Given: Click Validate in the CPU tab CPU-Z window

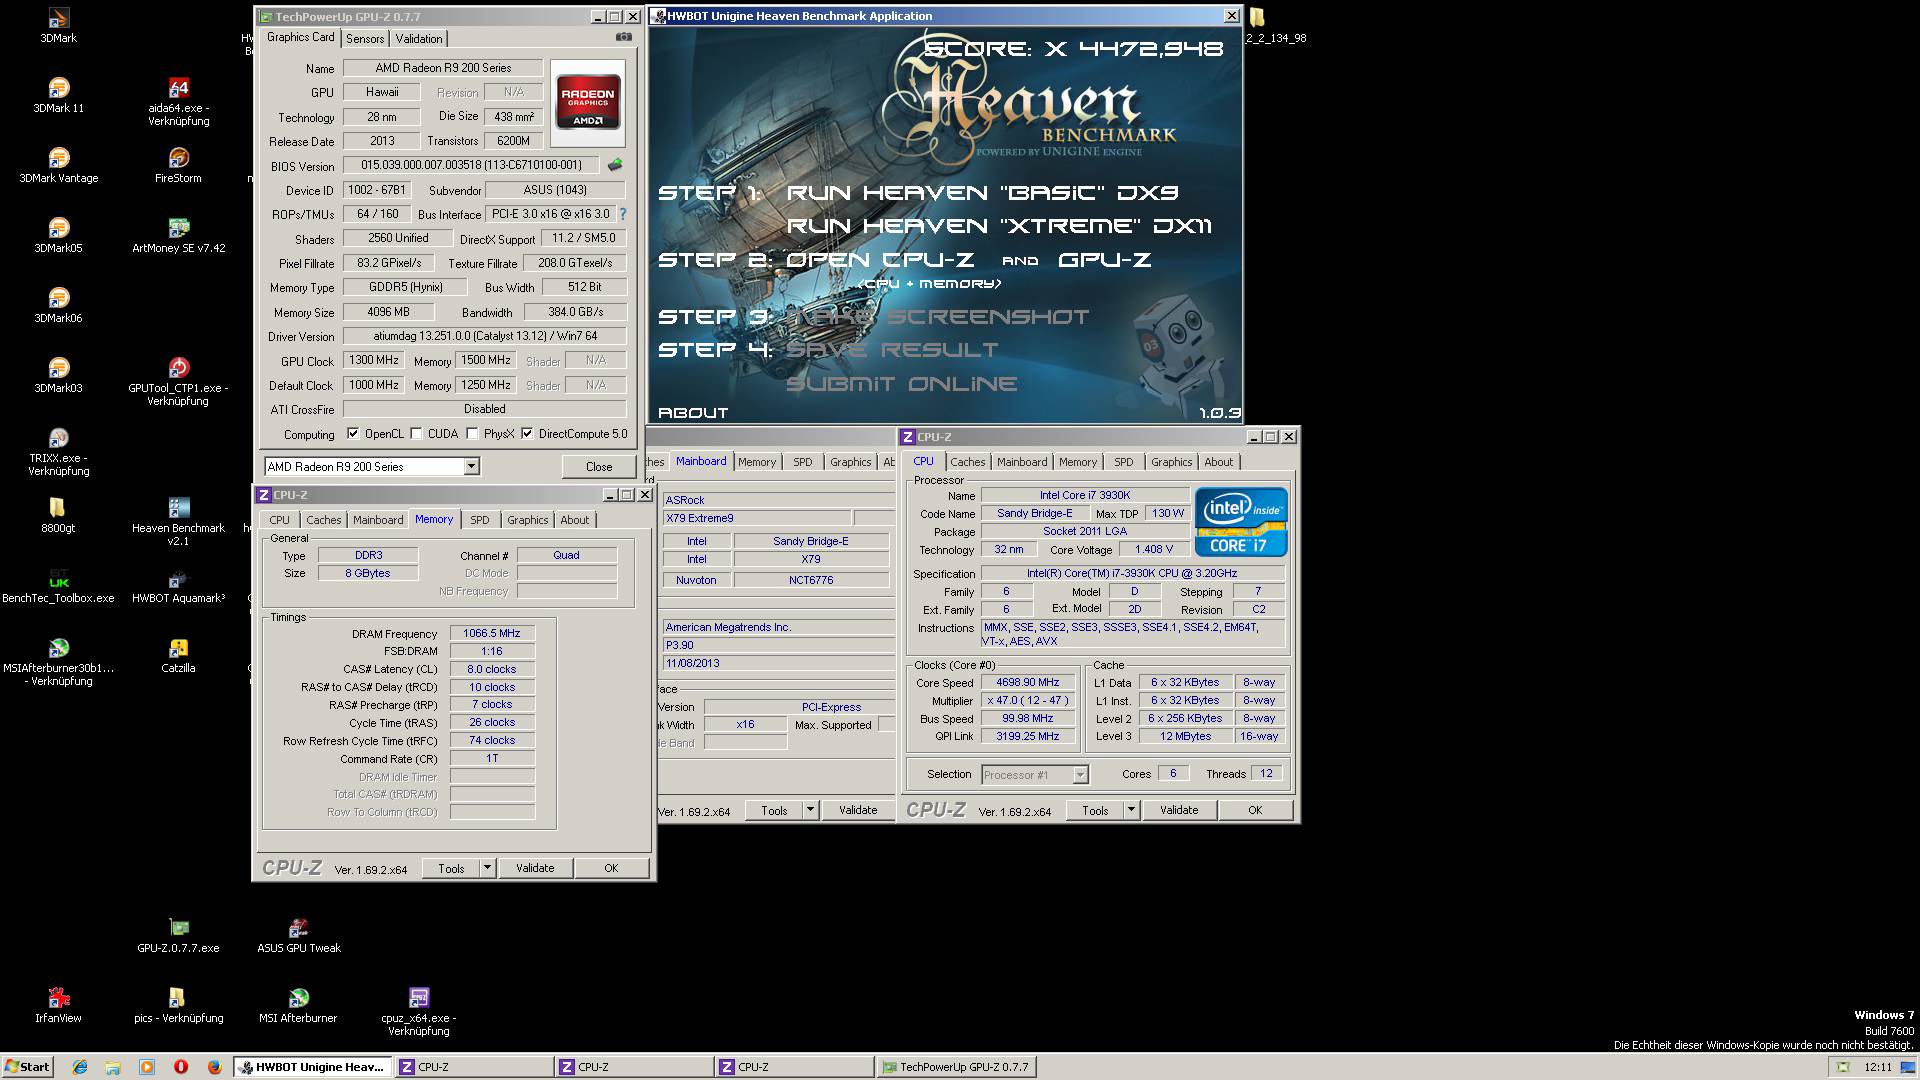Looking at the screenshot, I should 1179,810.
